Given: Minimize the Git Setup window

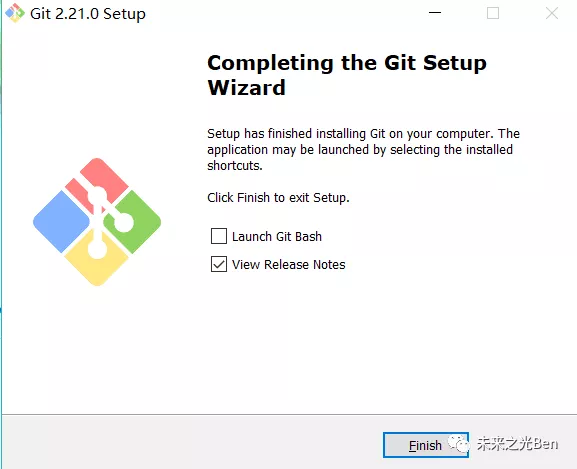Looking at the screenshot, I should coord(435,13).
